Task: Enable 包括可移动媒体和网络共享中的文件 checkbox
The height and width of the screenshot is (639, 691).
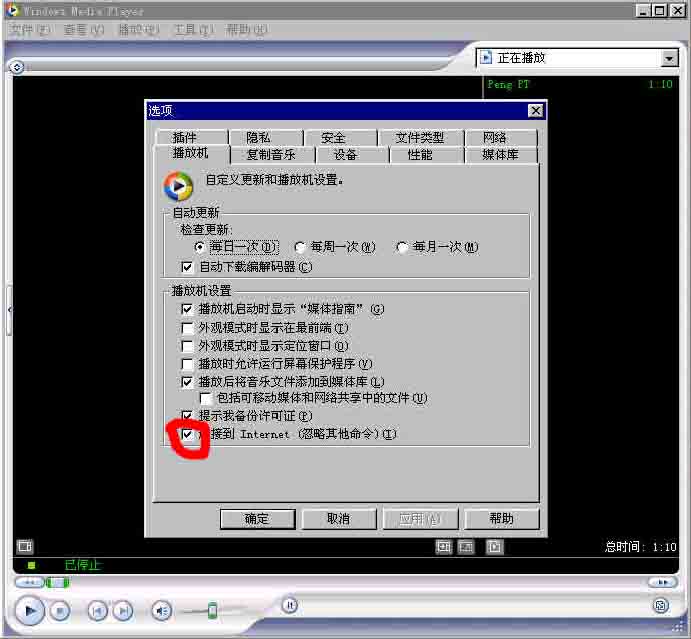Action: 205,398
